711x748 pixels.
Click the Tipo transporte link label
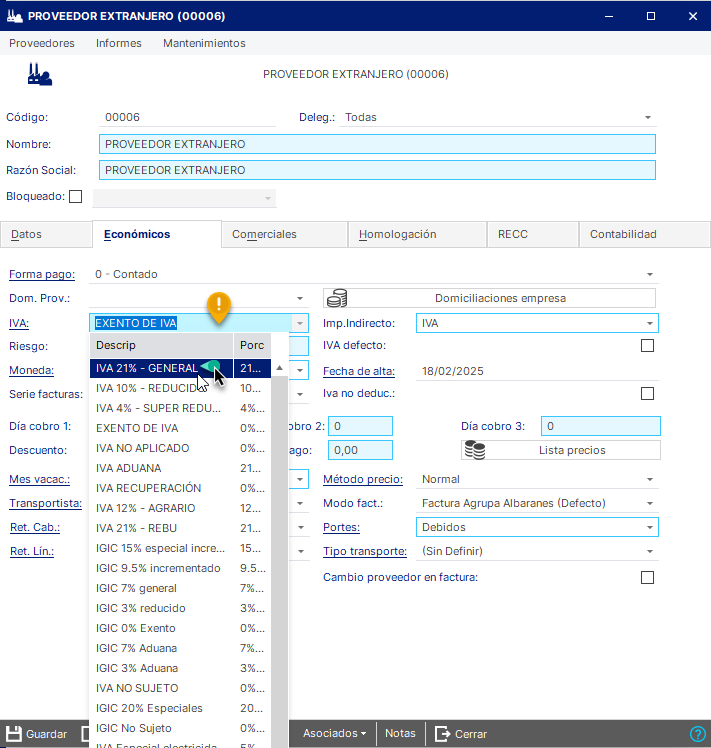click(x=365, y=551)
